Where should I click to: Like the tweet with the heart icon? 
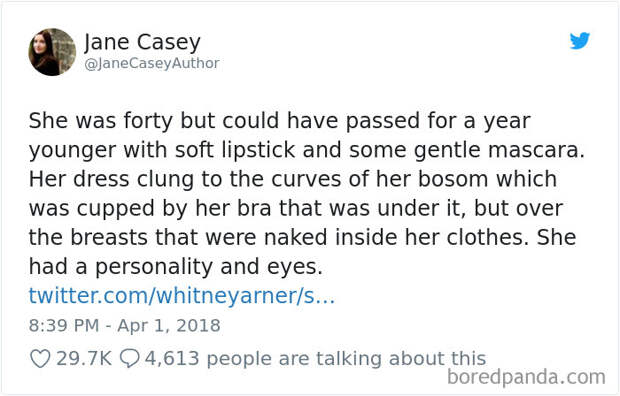[40, 359]
